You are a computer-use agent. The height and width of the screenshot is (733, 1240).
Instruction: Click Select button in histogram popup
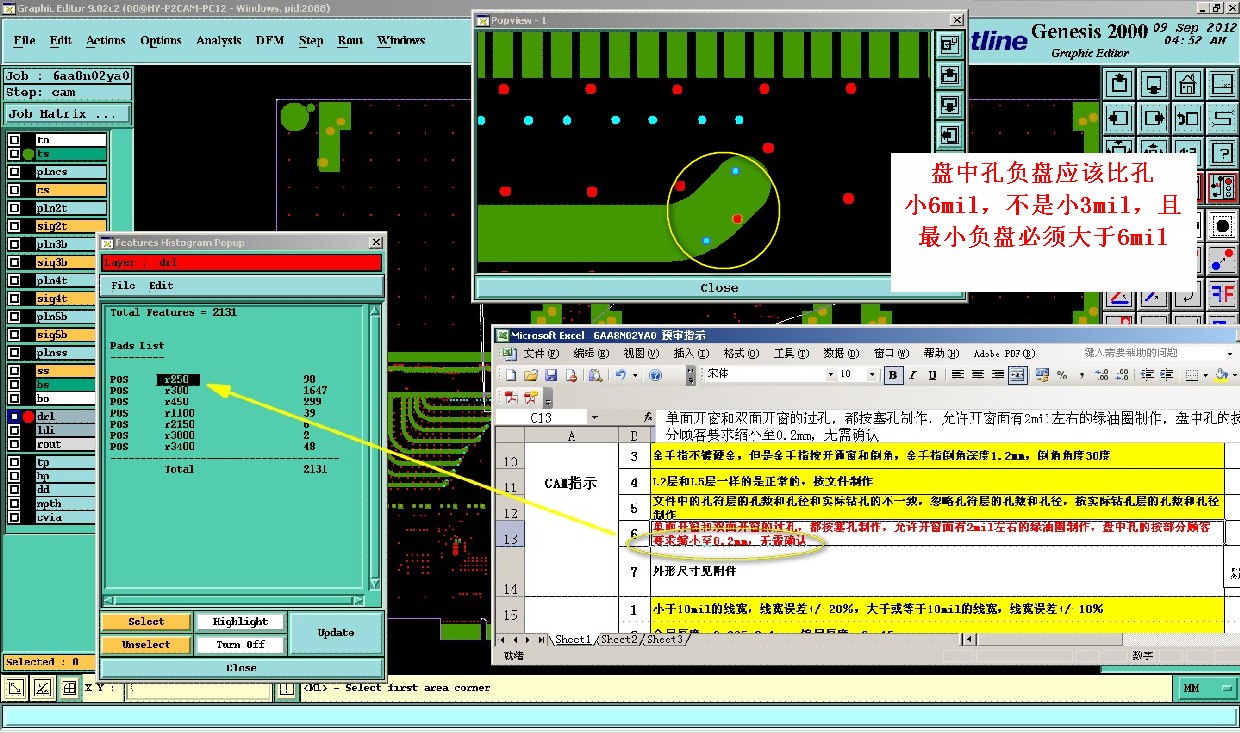click(146, 621)
